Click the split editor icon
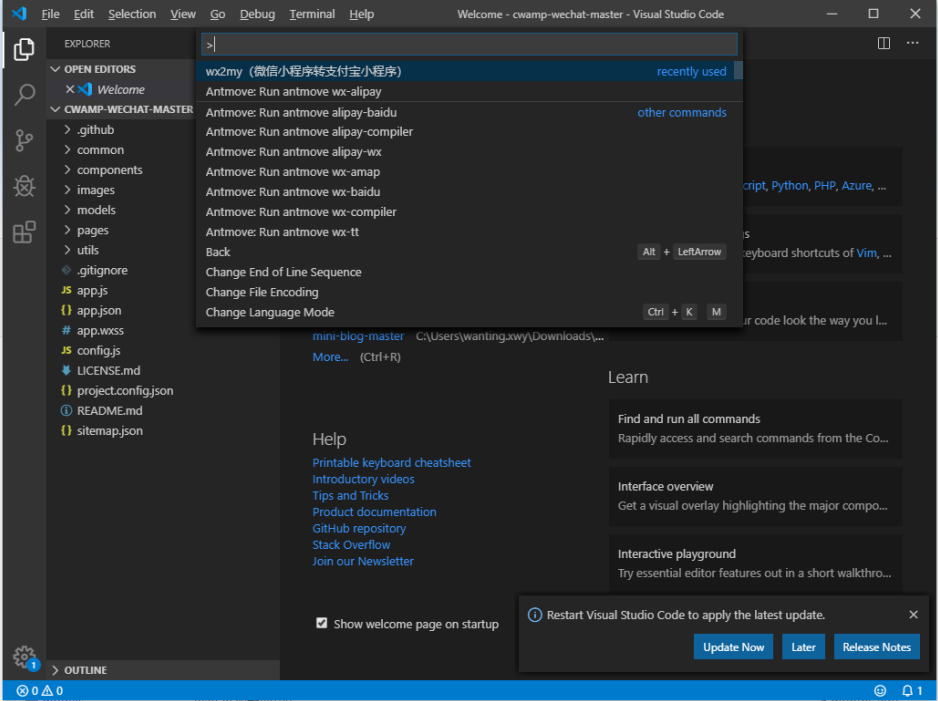938x701 pixels. (x=884, y=43)
